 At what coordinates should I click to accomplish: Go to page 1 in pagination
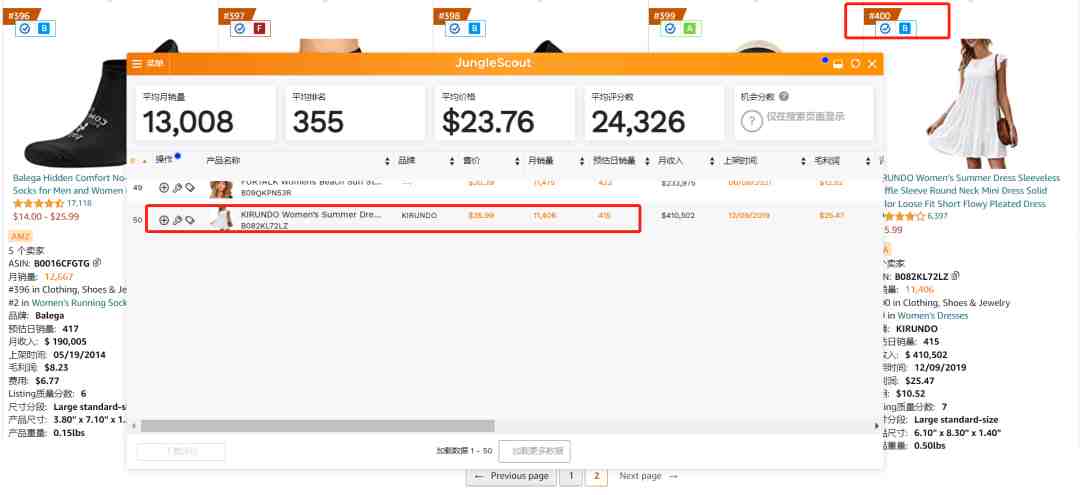point(570,476)
